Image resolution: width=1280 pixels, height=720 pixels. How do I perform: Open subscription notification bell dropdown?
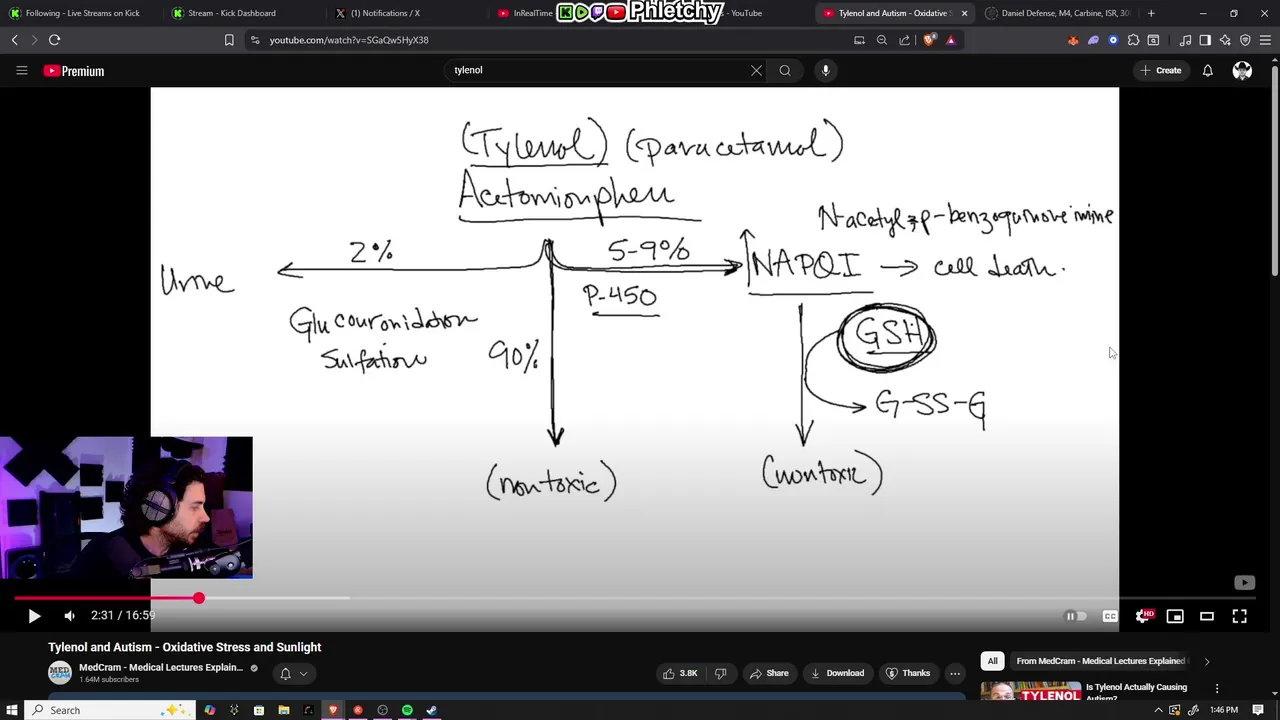point(293,674)
